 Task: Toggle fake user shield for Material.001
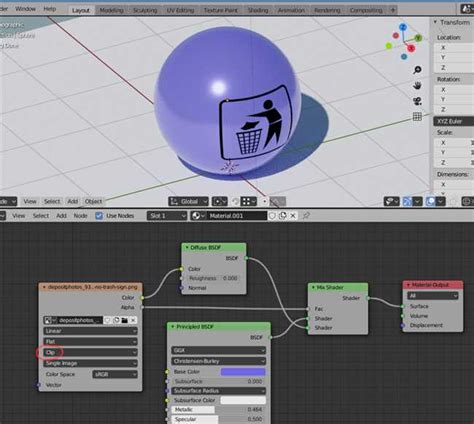coord(272,216)
